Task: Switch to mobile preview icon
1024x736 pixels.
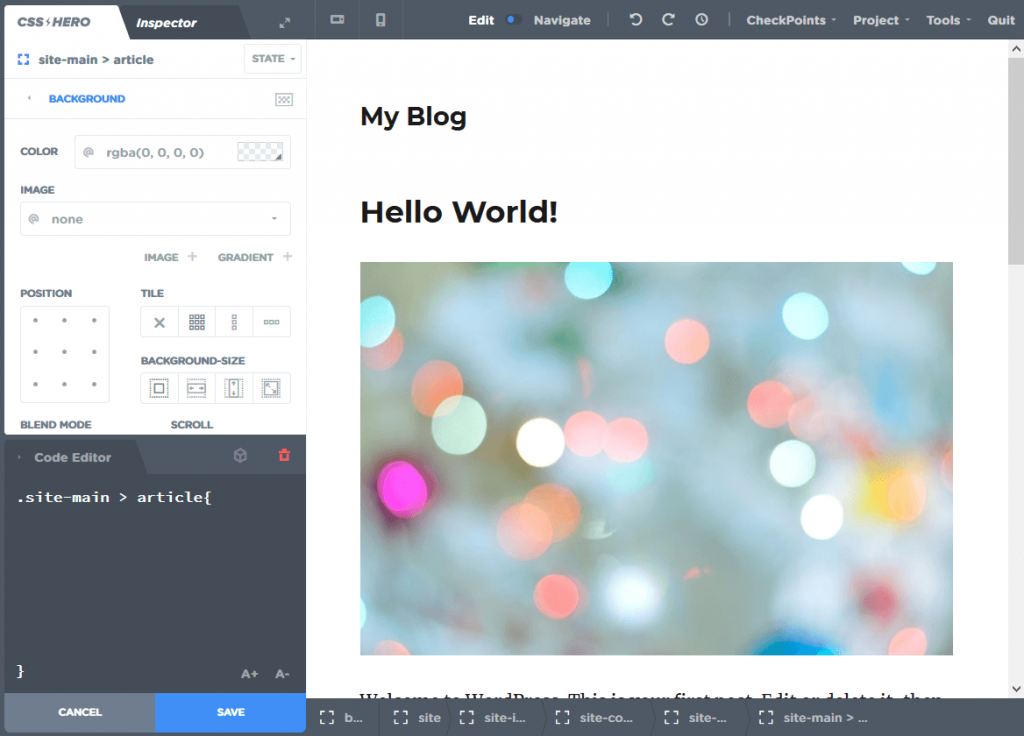Action: coord(380,19)
